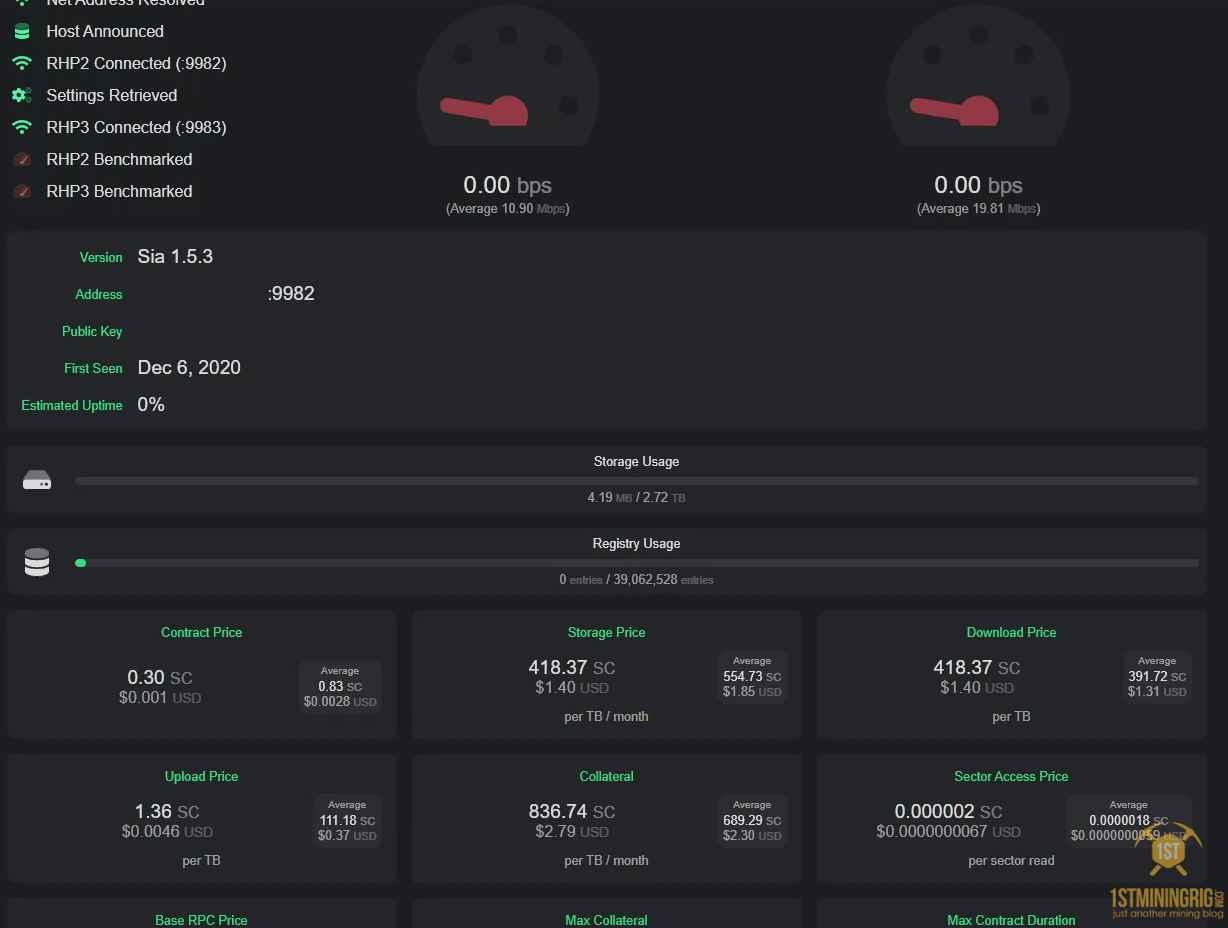Click the '0.000002 SC' sector access value

click(x=948, y=811)
